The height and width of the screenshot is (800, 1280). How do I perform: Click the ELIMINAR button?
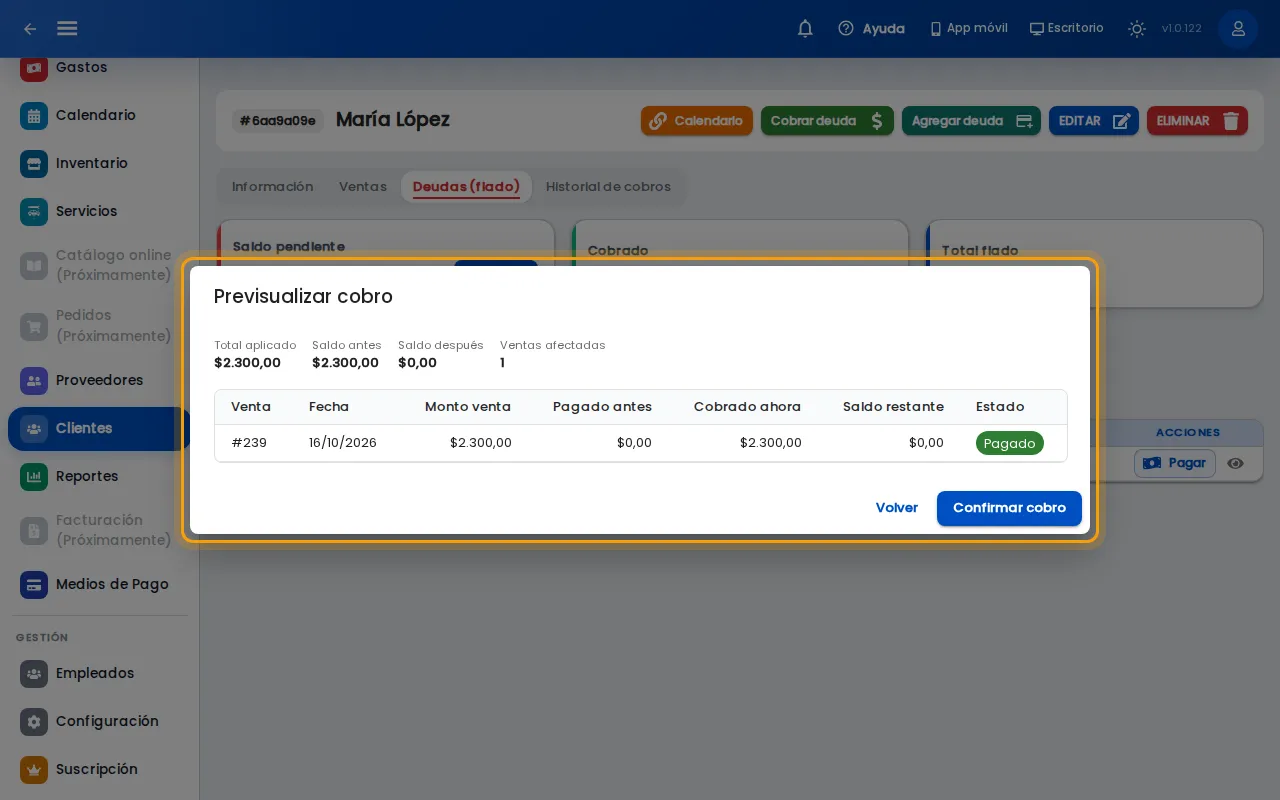coord(1197,121)
